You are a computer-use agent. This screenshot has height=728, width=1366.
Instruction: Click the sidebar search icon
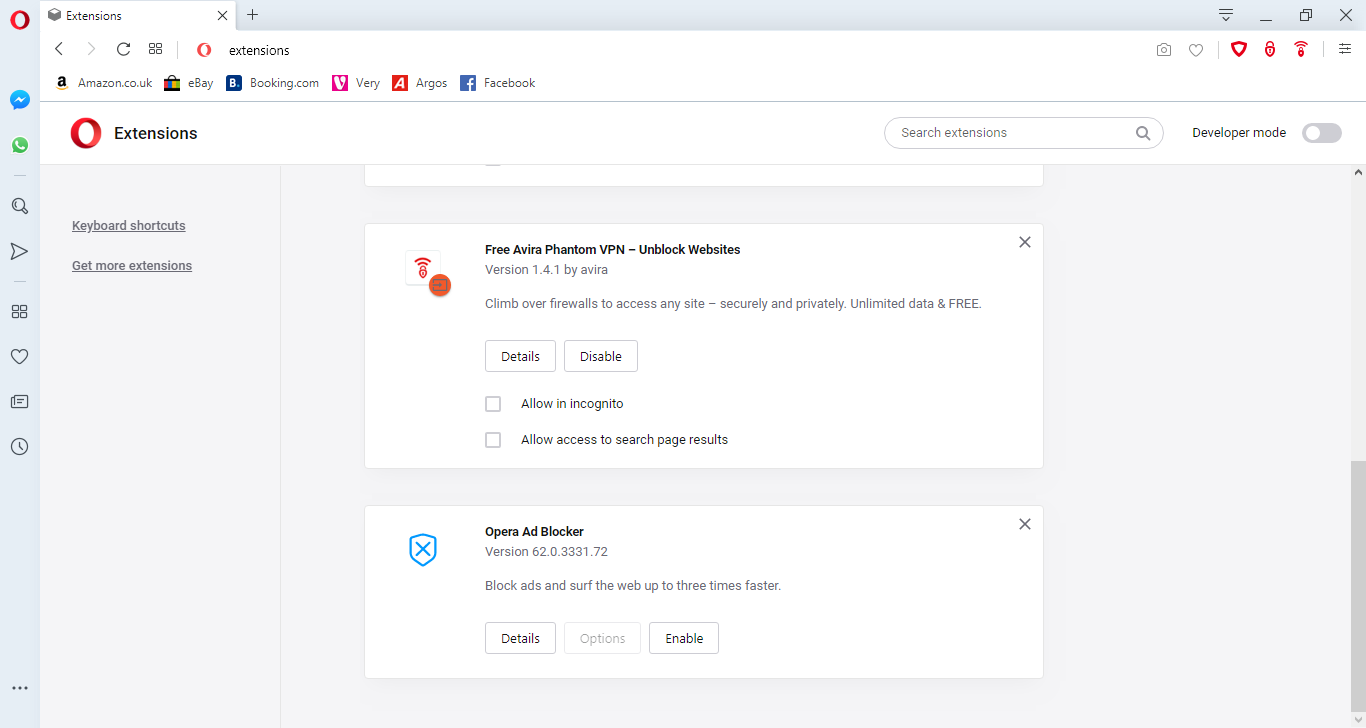19,206
